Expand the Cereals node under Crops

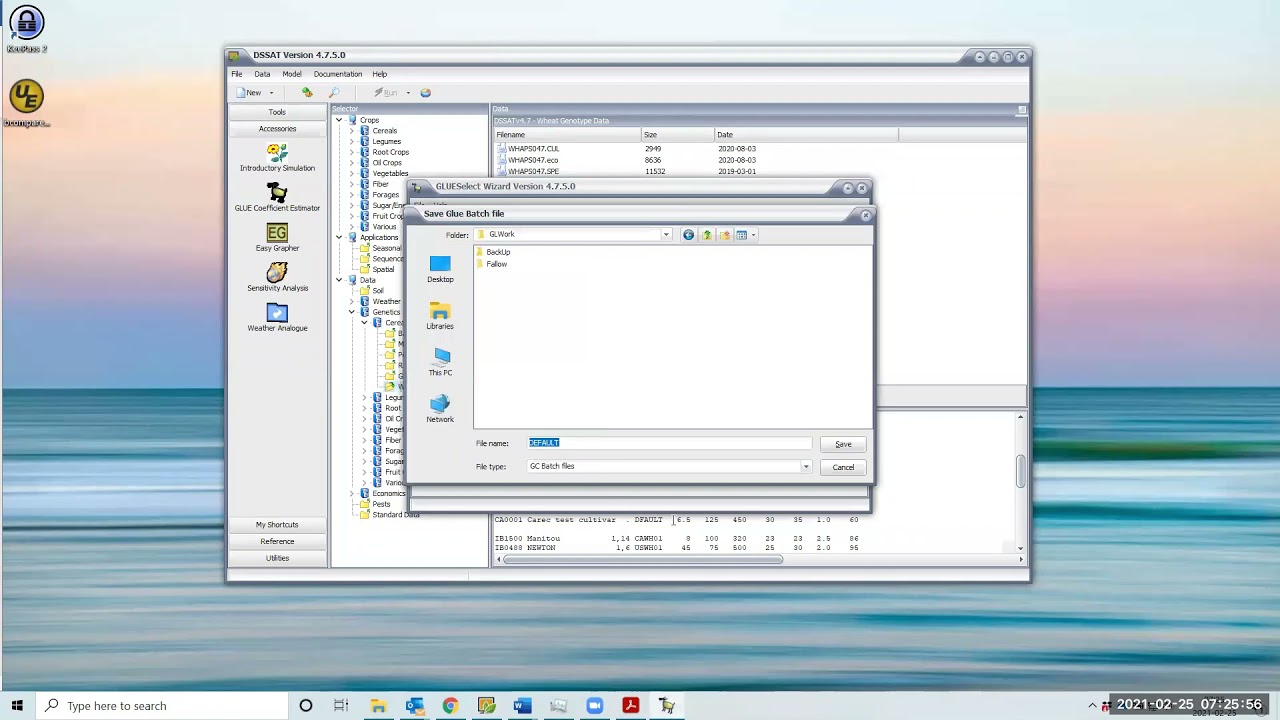tap(352, 131)
